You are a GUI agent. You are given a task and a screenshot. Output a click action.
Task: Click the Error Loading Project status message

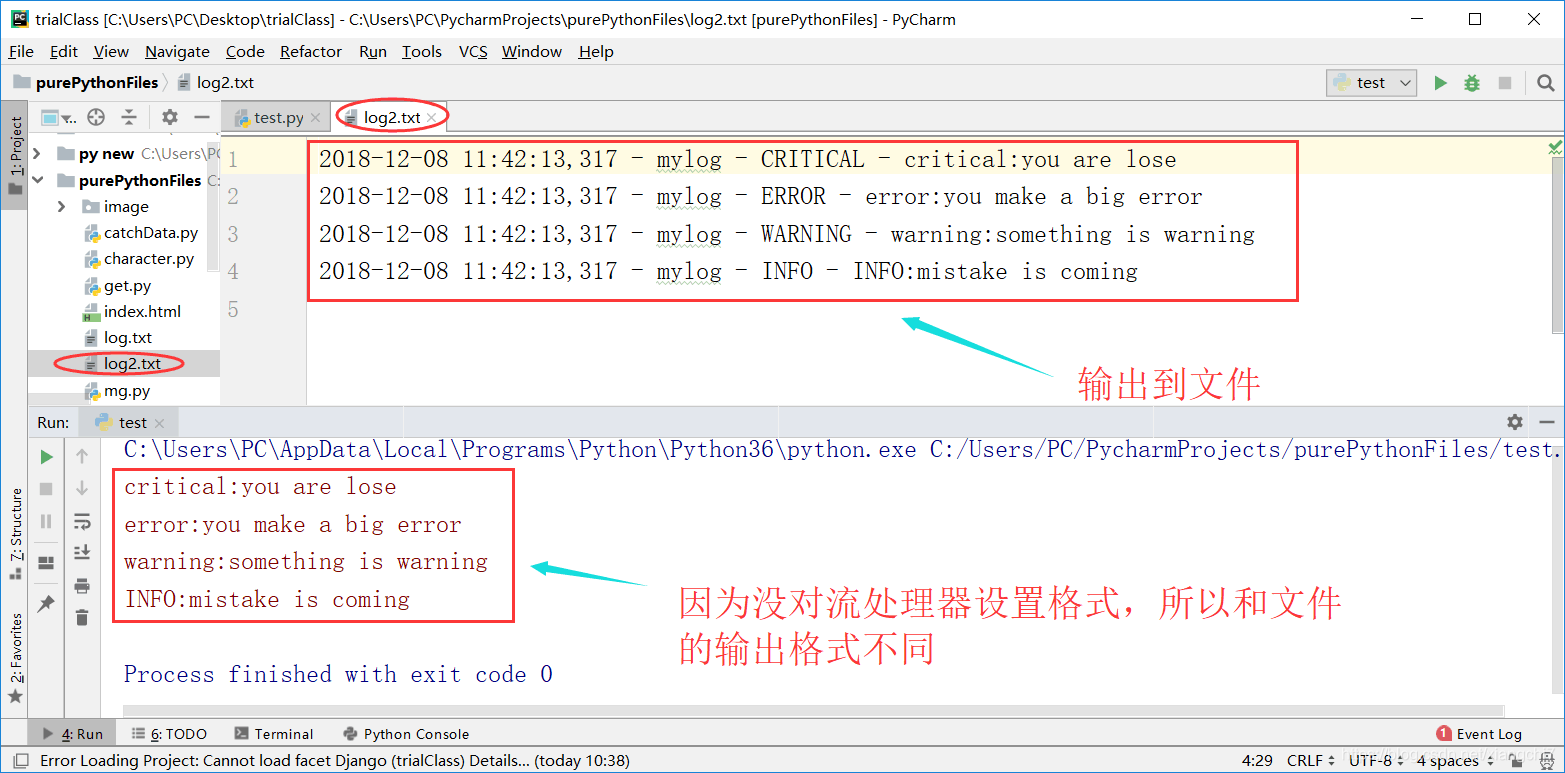[x=334, y=761]
